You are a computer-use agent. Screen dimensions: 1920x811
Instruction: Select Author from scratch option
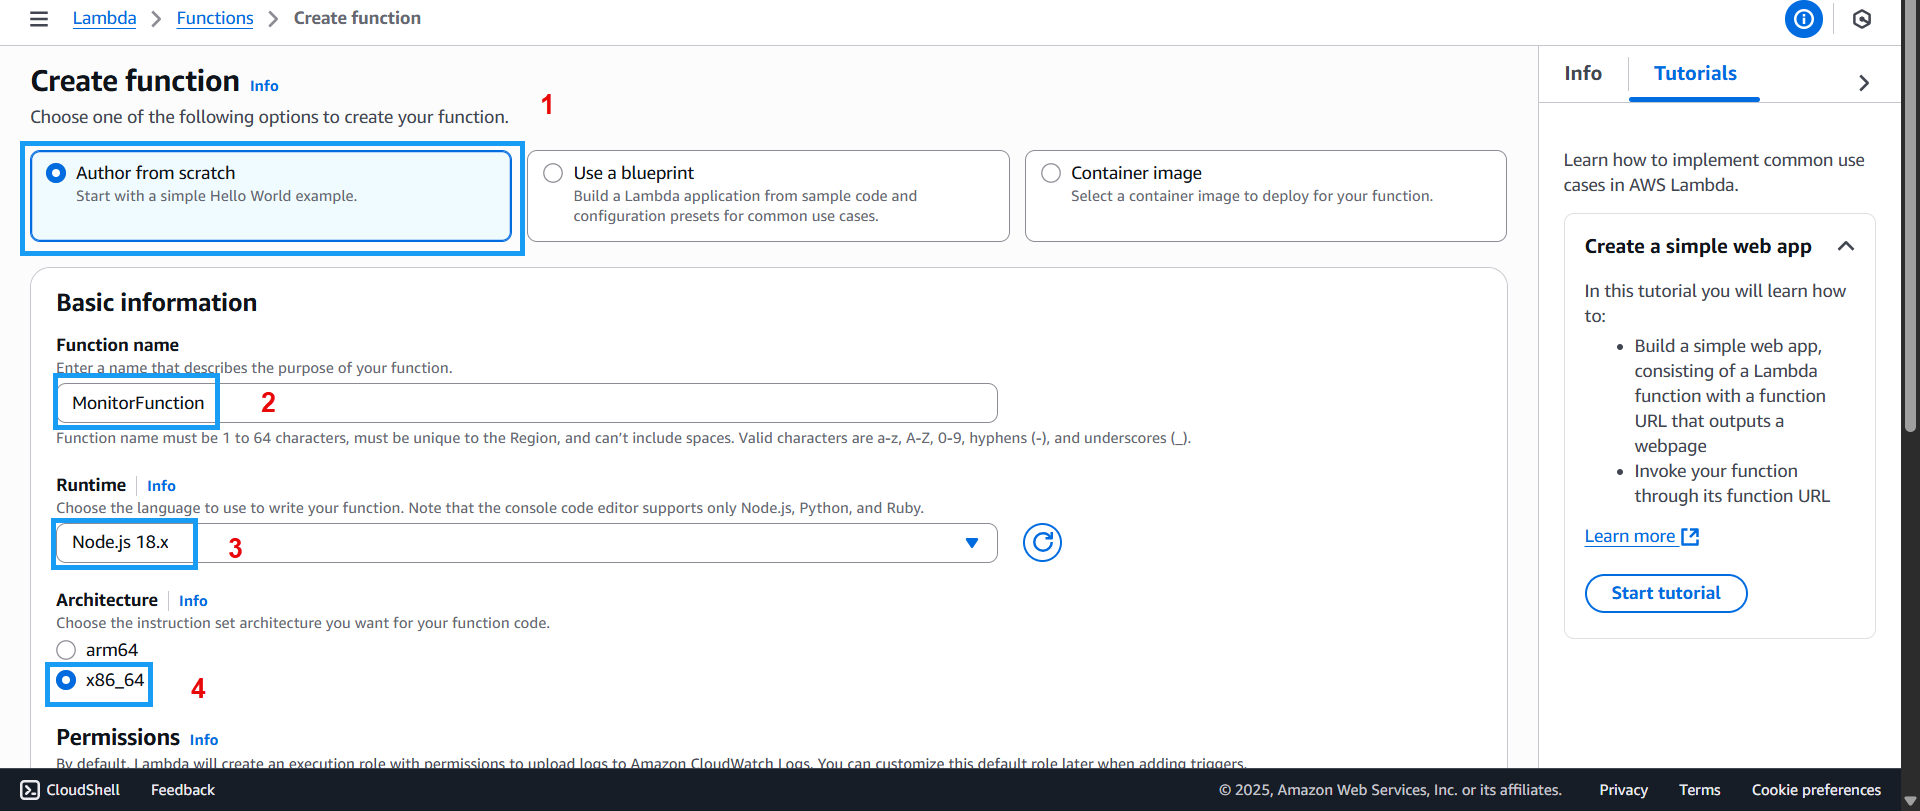click(x=57, y=173)
